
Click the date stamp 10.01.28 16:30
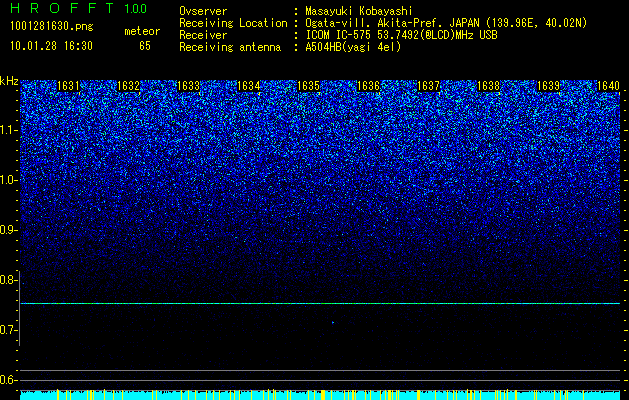tap(51, 46)
